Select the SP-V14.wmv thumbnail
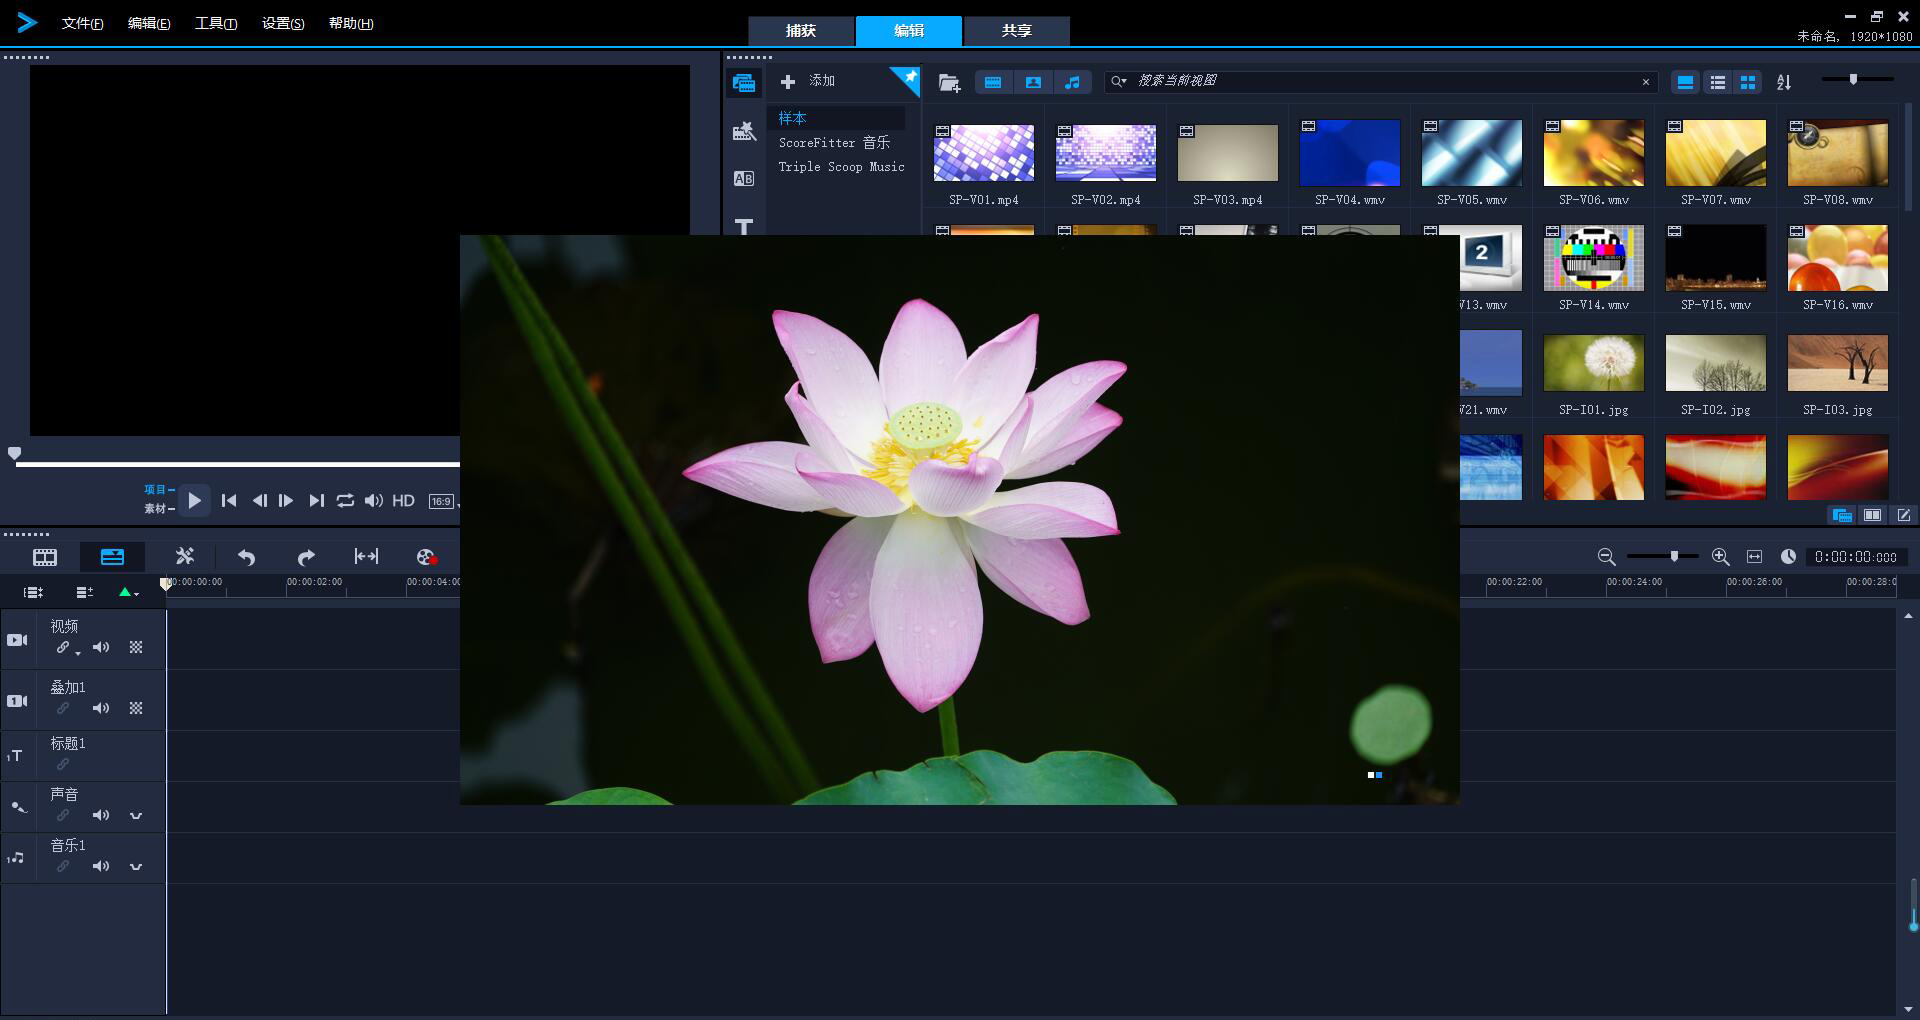Screen dimensions: 1920x1020 click(1593, 258)
